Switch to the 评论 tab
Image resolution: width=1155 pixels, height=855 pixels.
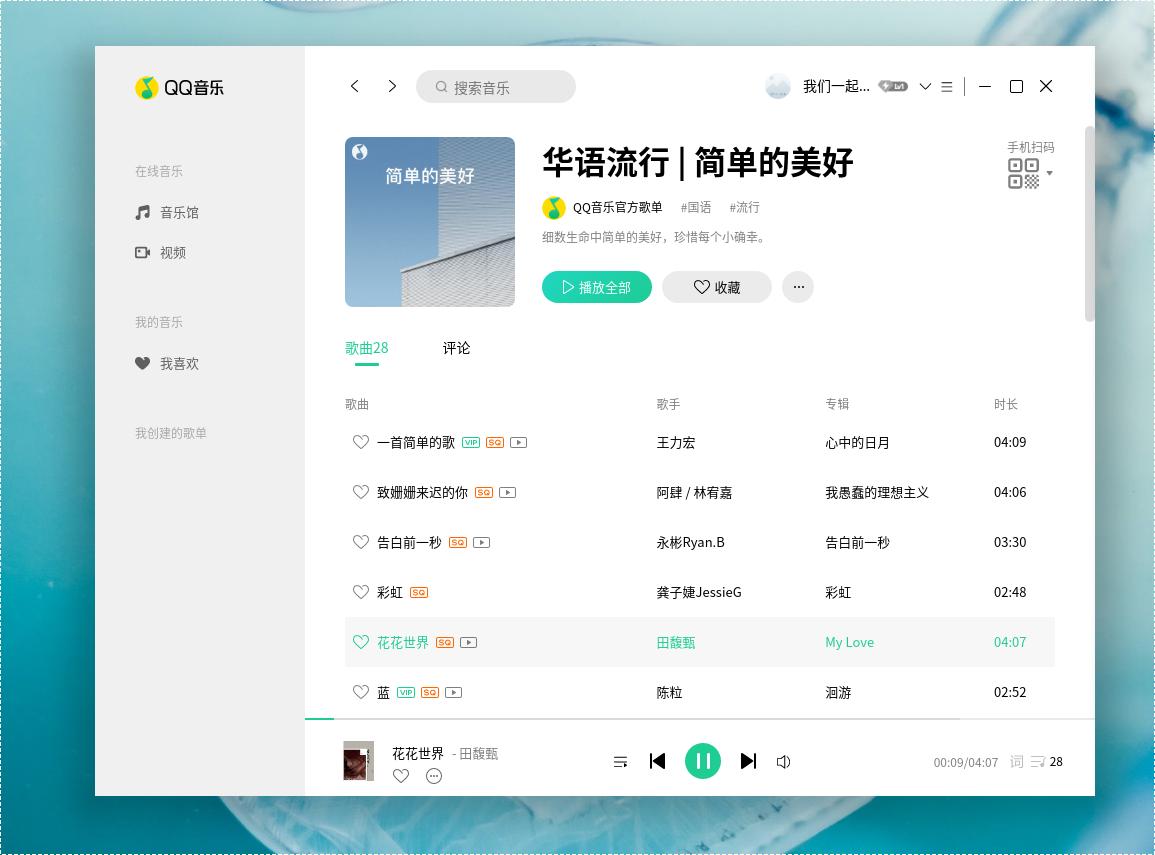click(456, 348)
